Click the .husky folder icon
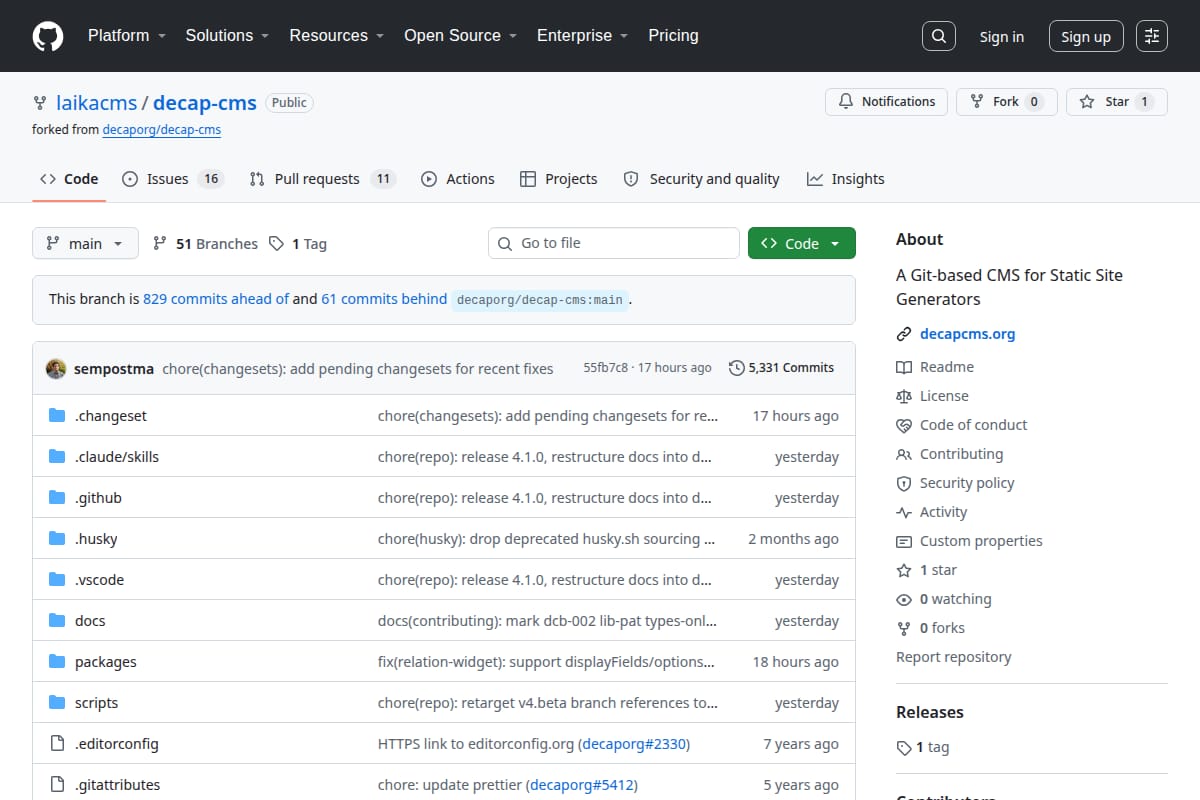Image resolution: width=1200 pixels, height=800 pixels. click(57, 539)
